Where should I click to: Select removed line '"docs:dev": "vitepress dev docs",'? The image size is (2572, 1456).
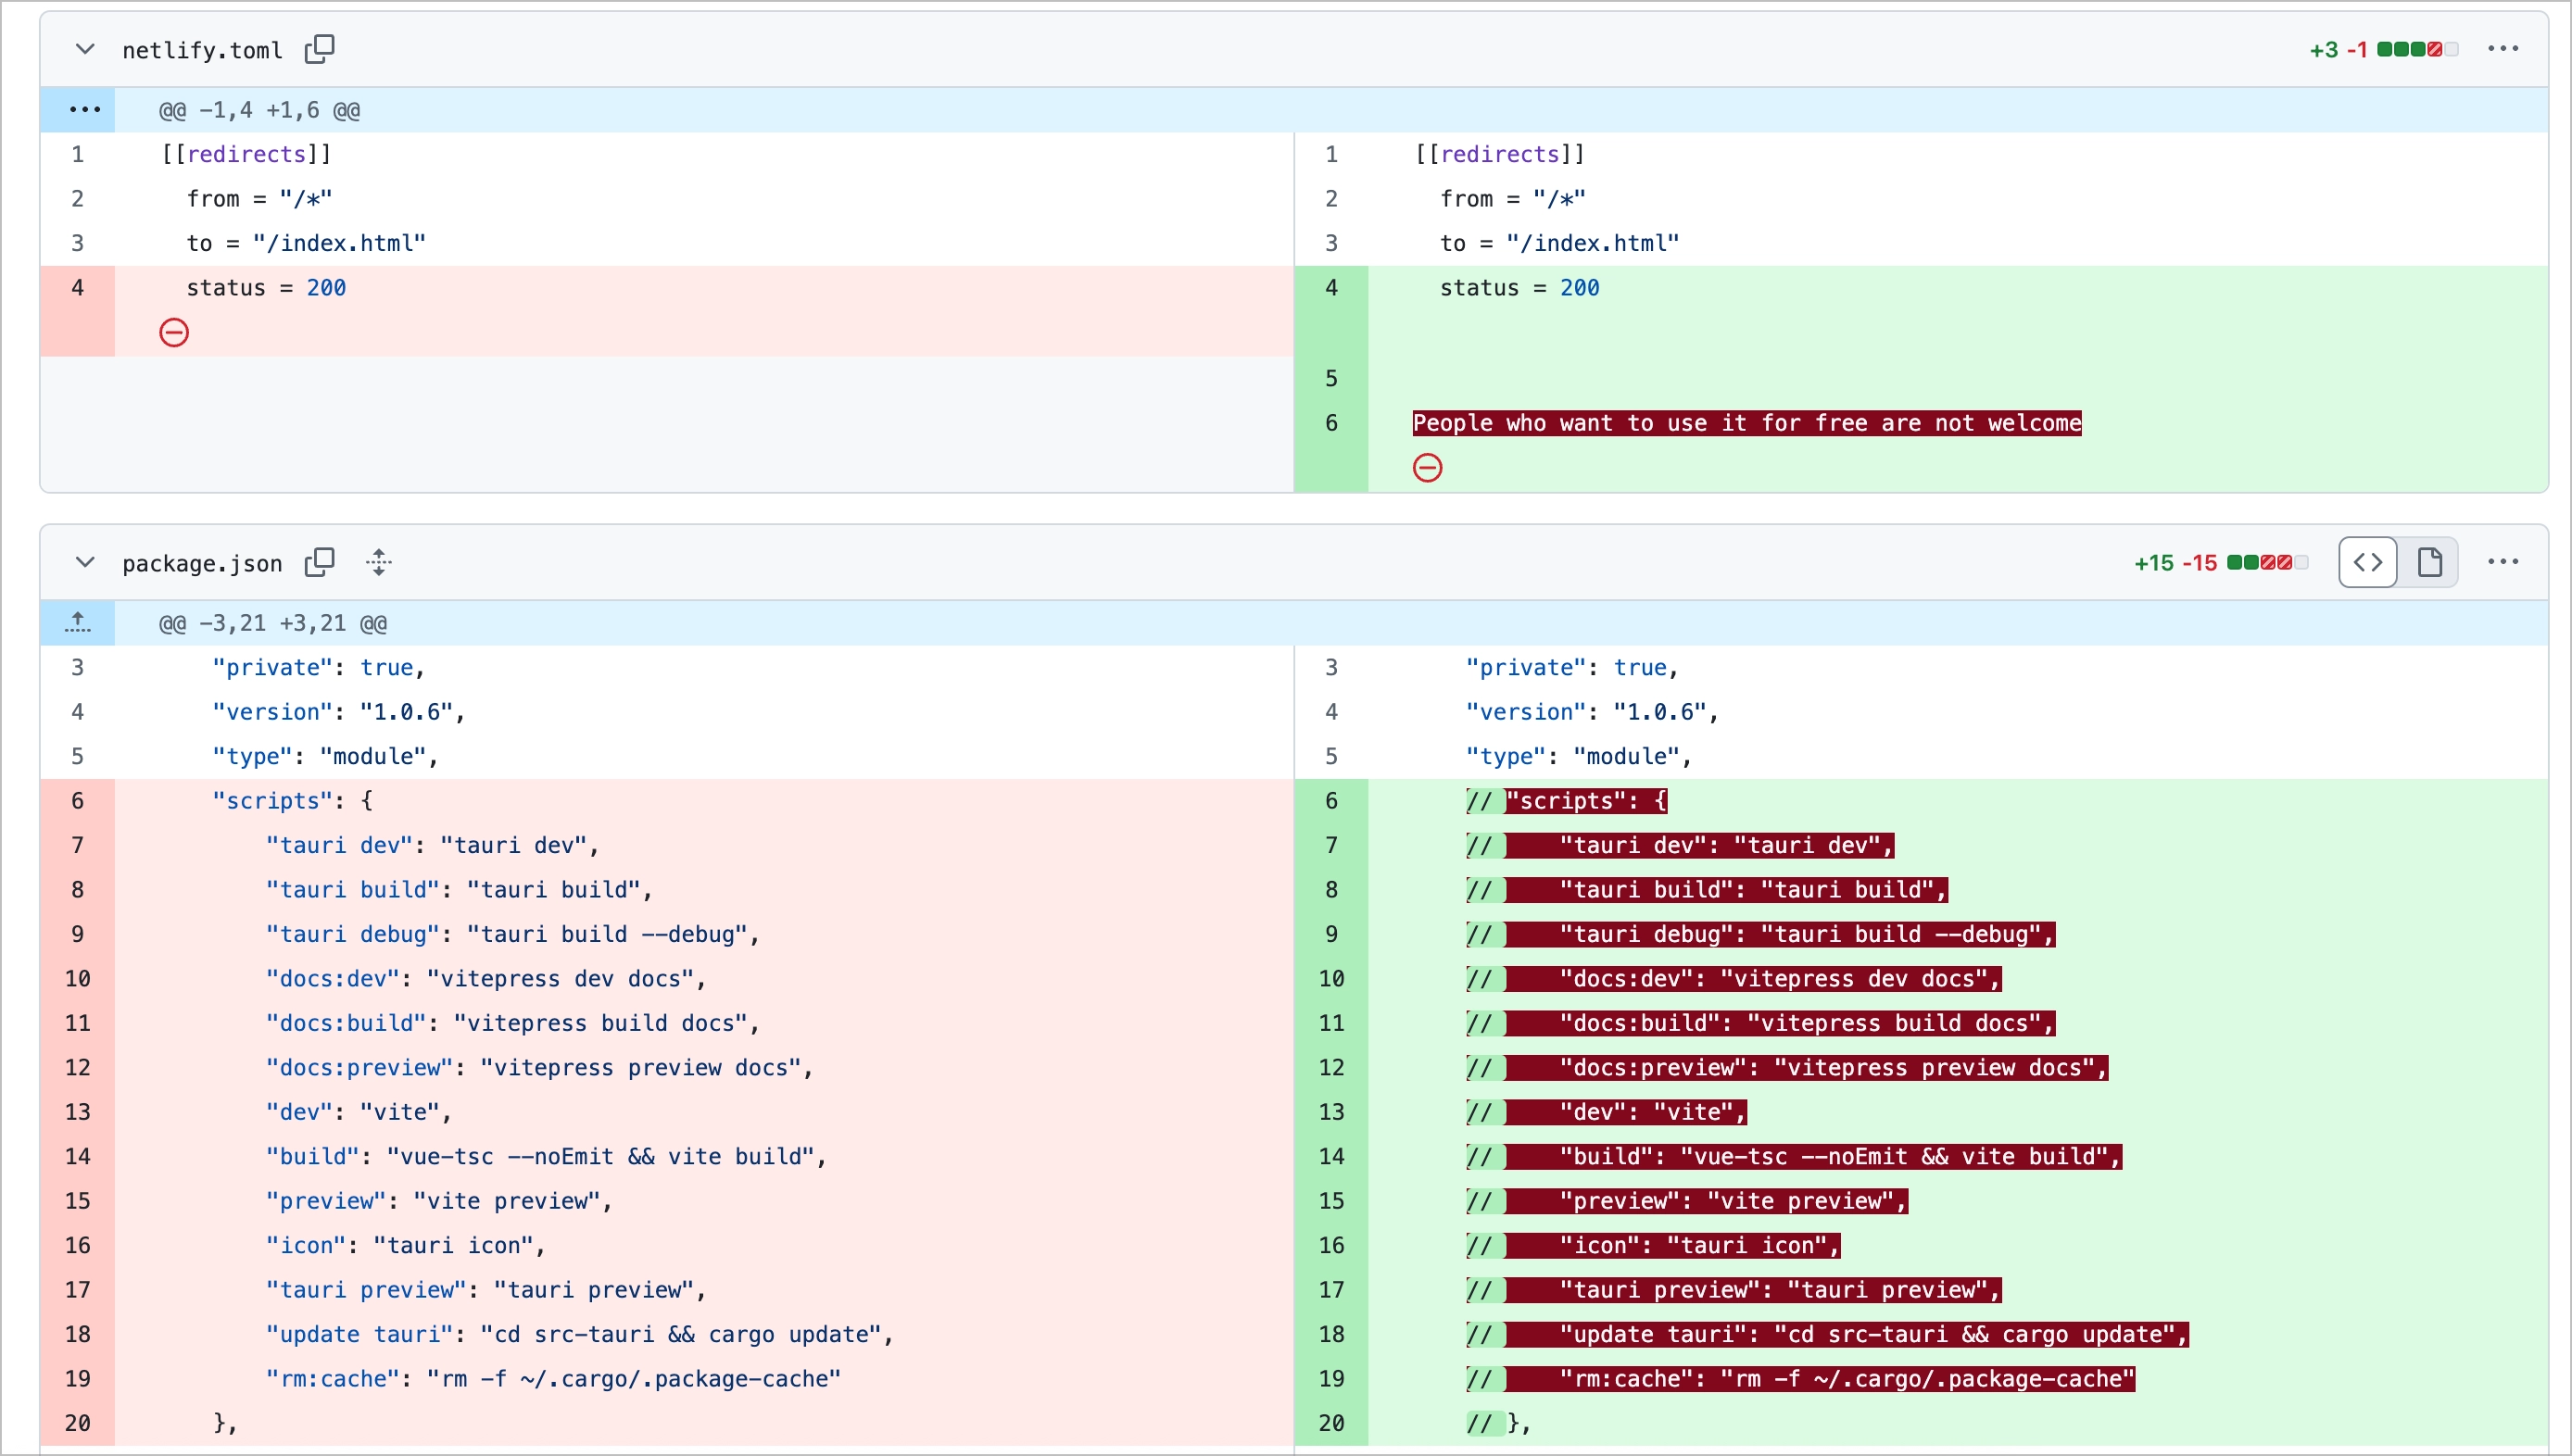[x=486, y=979]
